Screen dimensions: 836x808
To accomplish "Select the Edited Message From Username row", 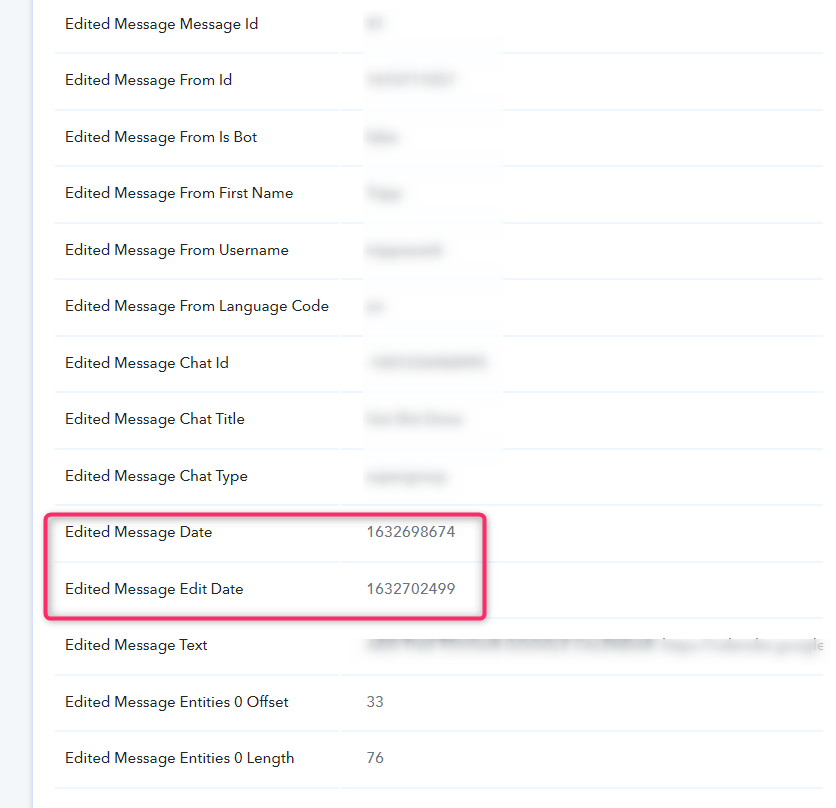I will pyautogui.click(x=438, y=251).
